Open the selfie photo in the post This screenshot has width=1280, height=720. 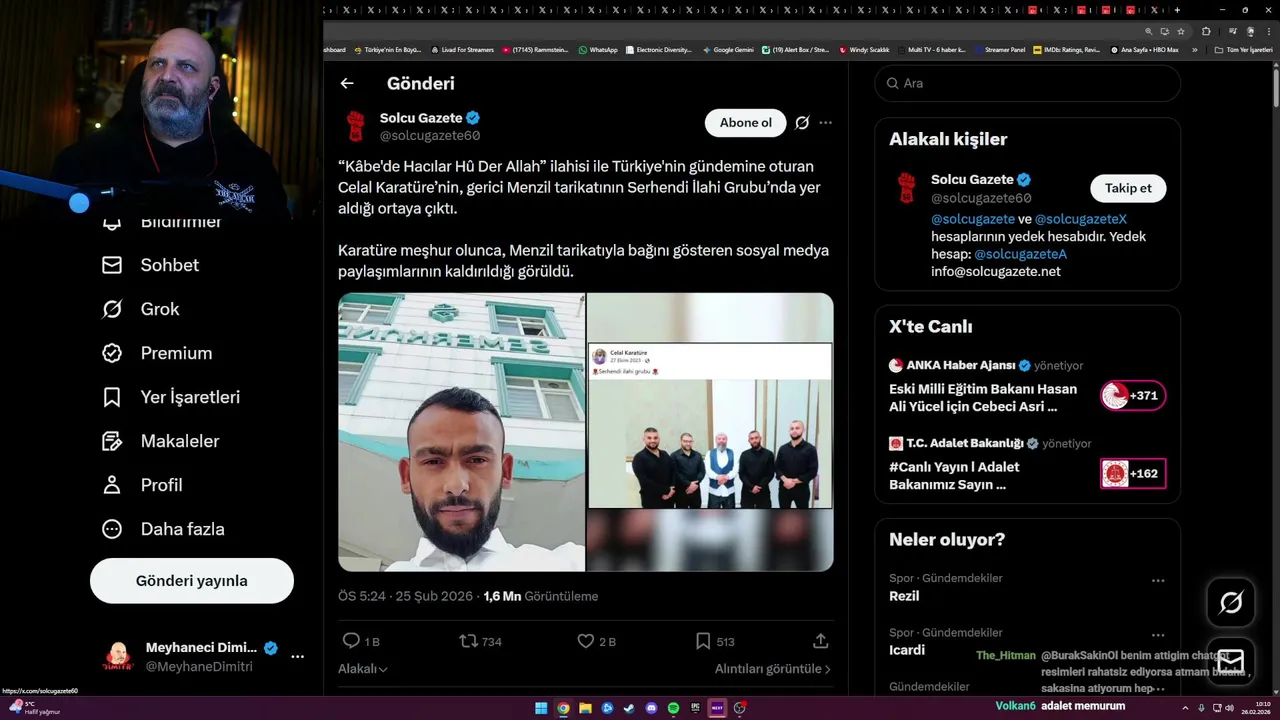click(x=461, y=432)
